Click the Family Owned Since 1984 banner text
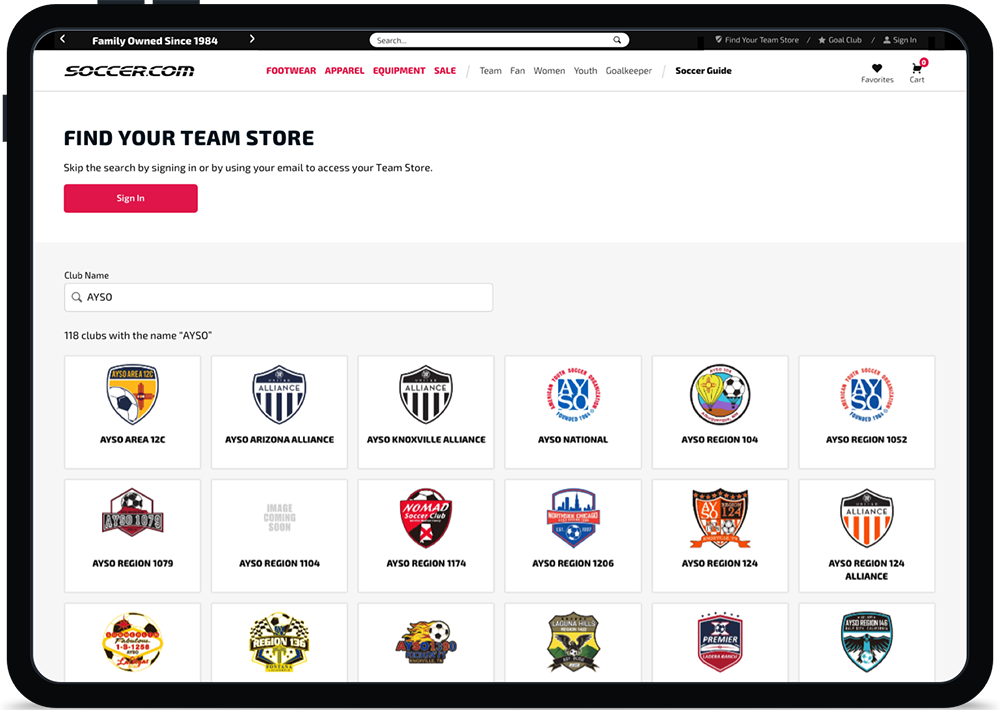 (155, 41)
